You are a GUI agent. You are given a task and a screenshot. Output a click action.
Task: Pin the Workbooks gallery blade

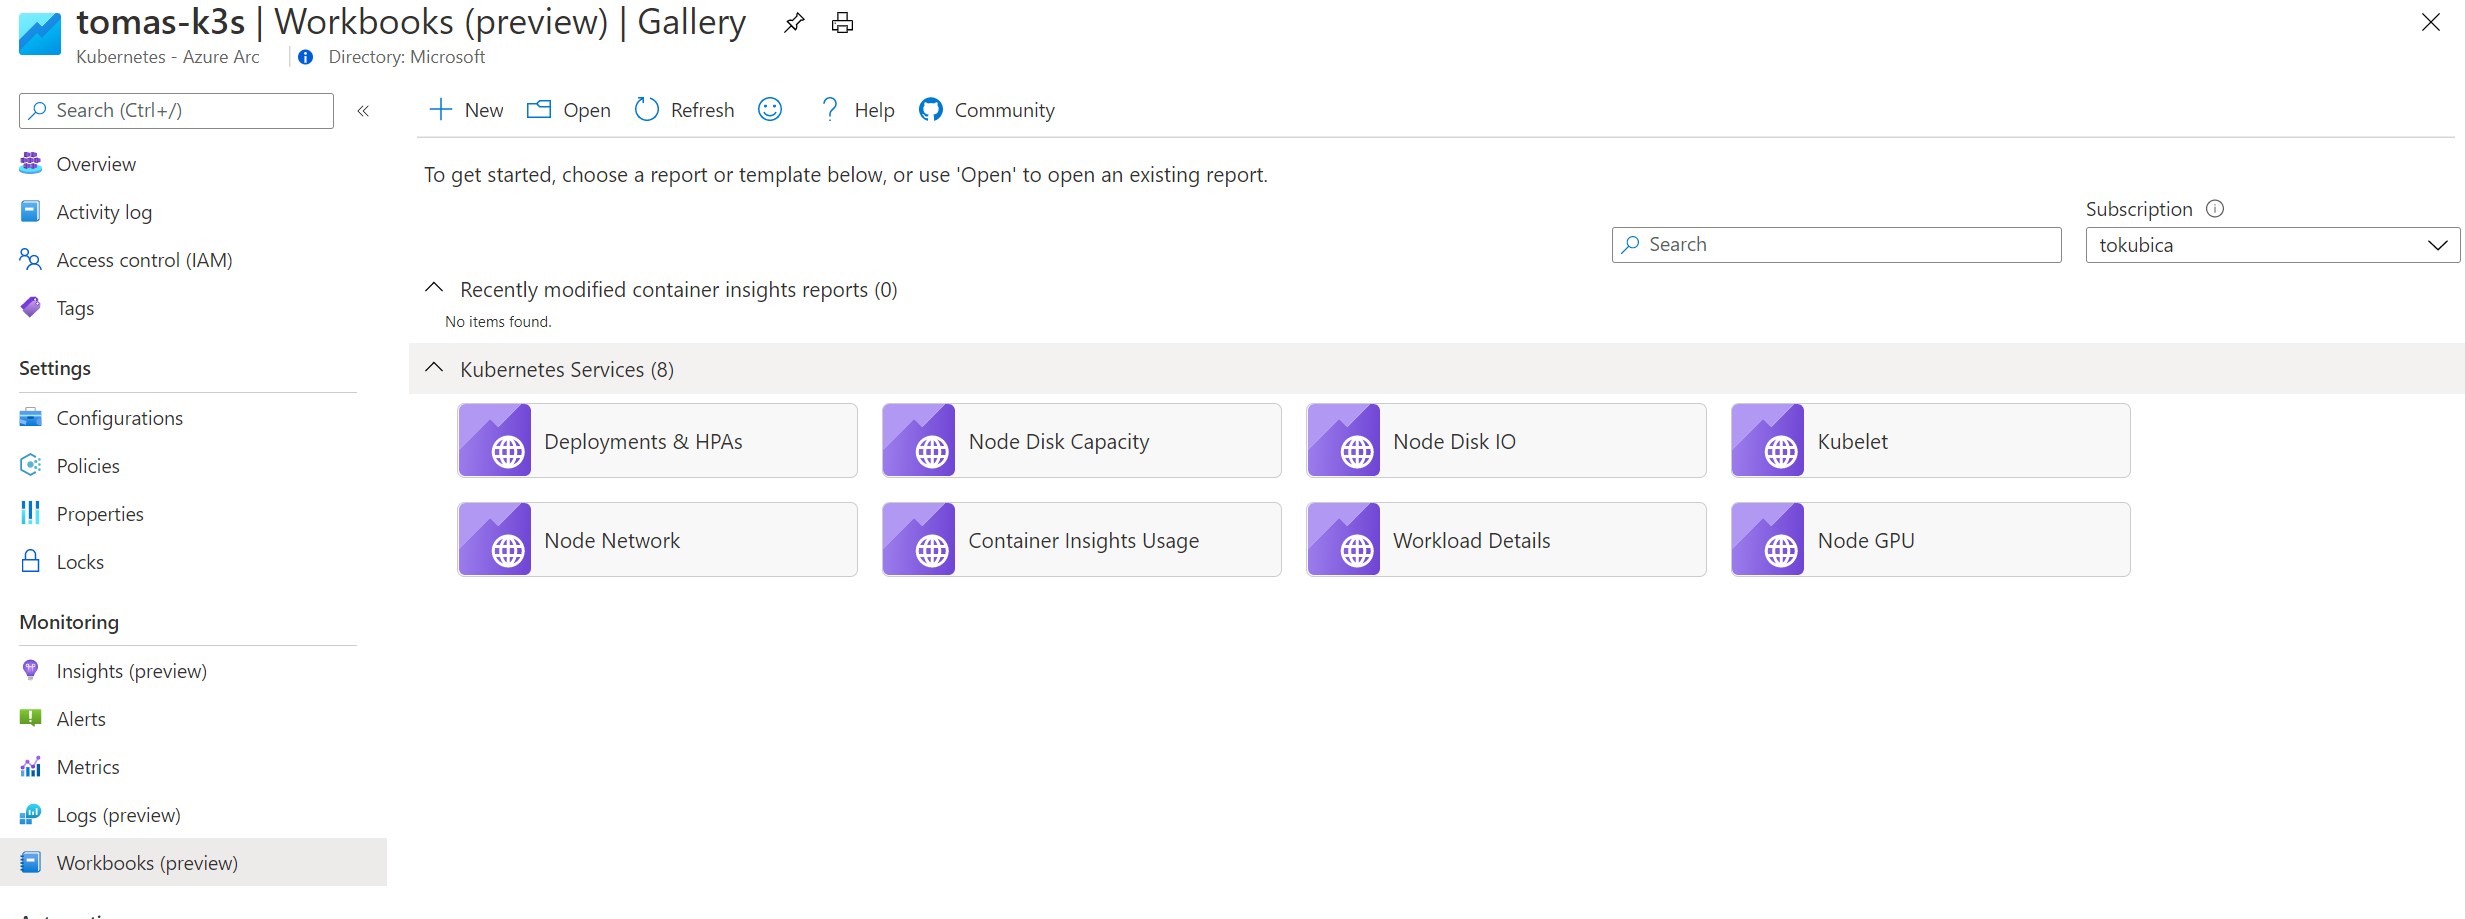[x=794, y=23]
